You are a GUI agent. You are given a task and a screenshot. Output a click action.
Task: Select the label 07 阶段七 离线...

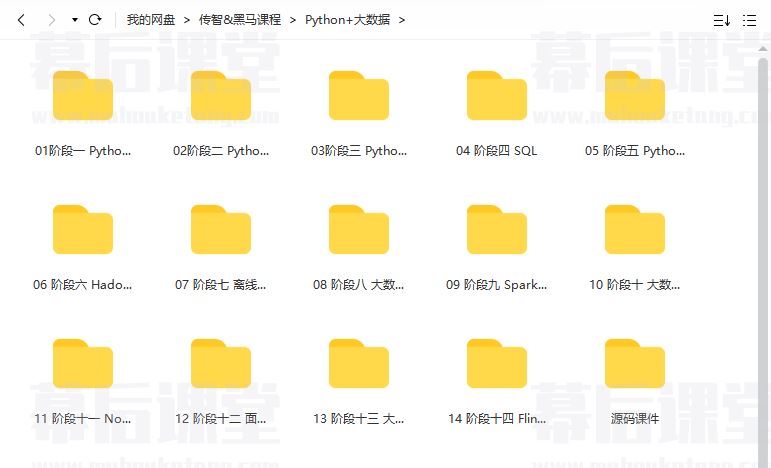point(221,284)
